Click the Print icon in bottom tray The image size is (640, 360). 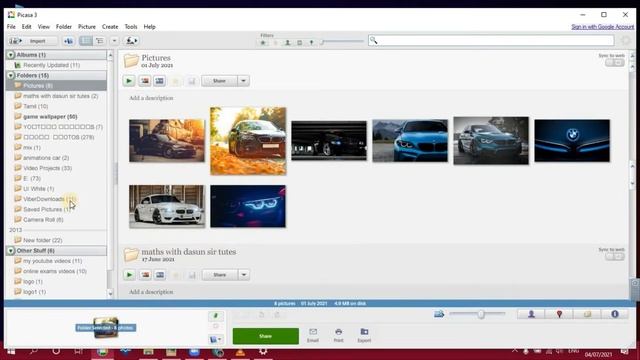click(338, 335)
